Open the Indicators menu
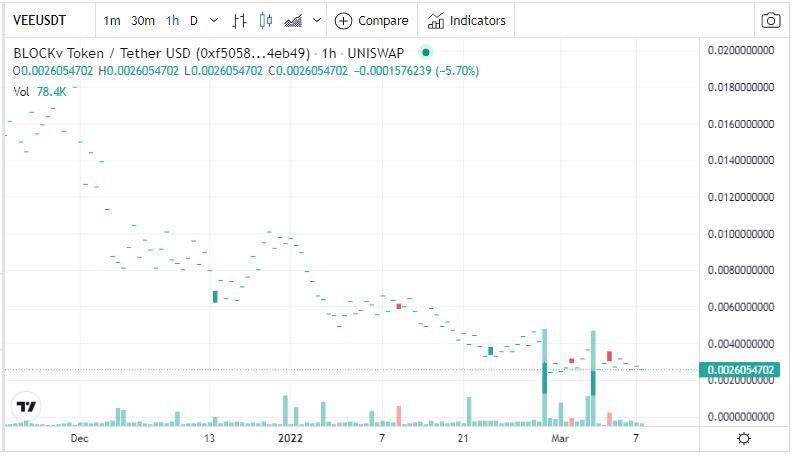 pyautogui.click(x=466, y=21)
